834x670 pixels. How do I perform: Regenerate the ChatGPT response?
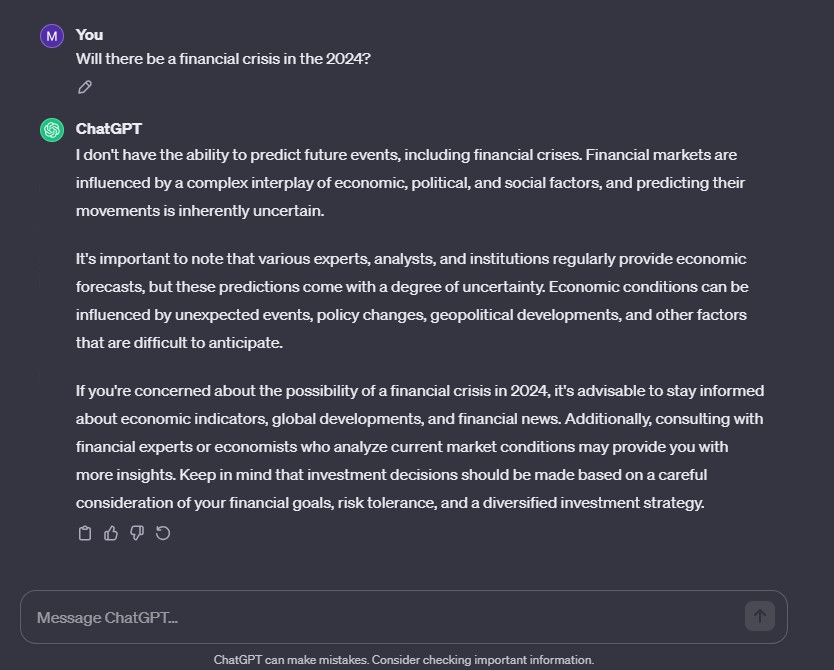(163, 533)
